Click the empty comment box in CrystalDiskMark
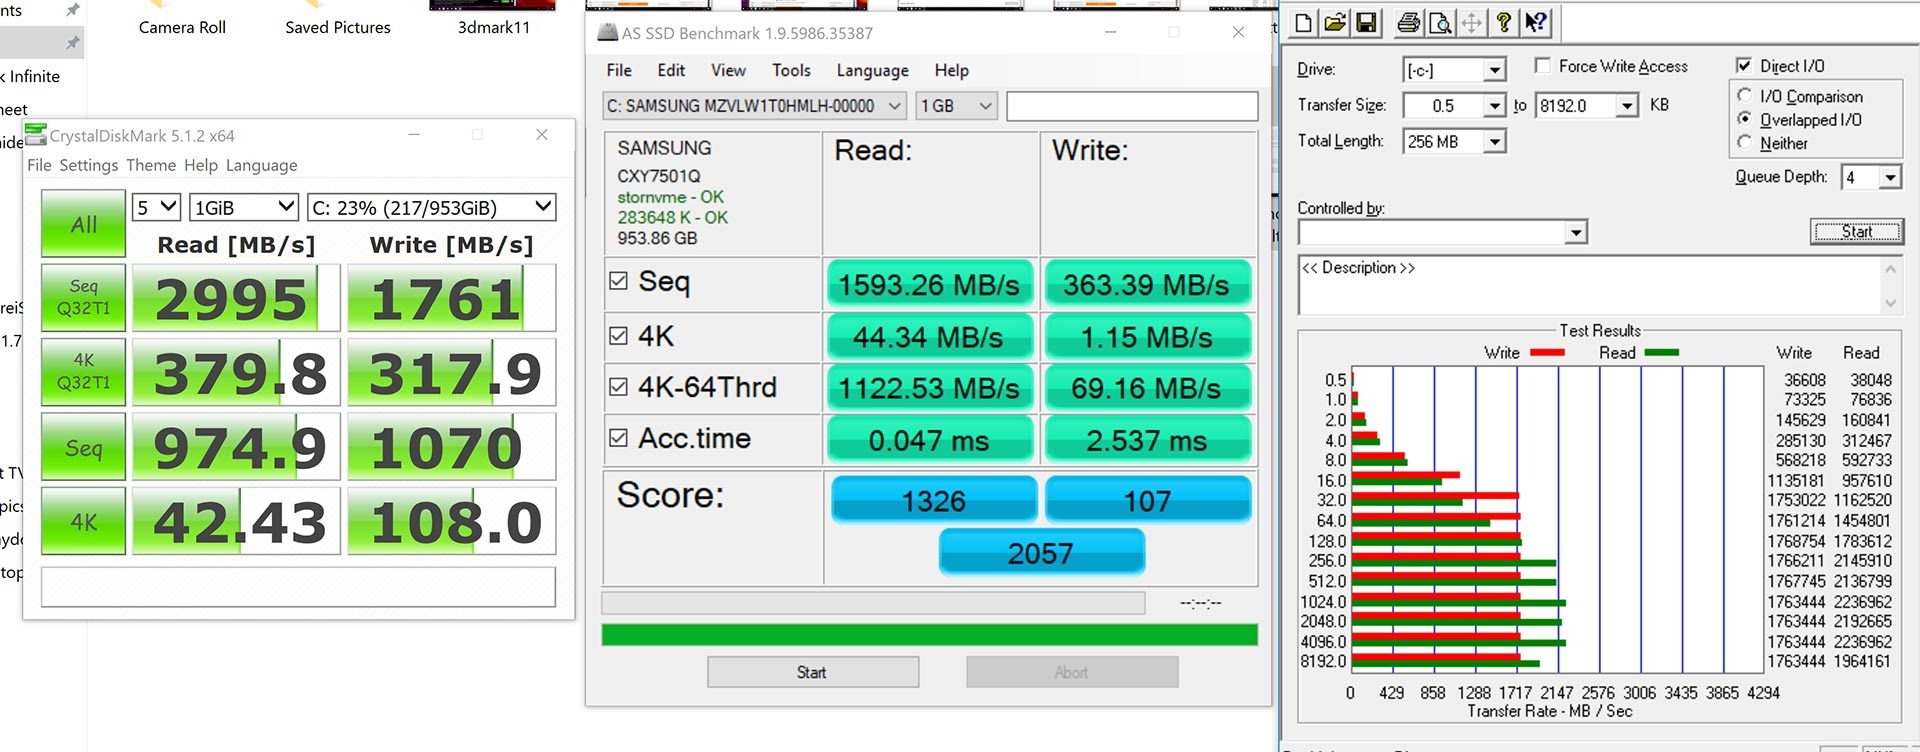The width and height of the screenshot is (1920, 752). pos(298,587)
